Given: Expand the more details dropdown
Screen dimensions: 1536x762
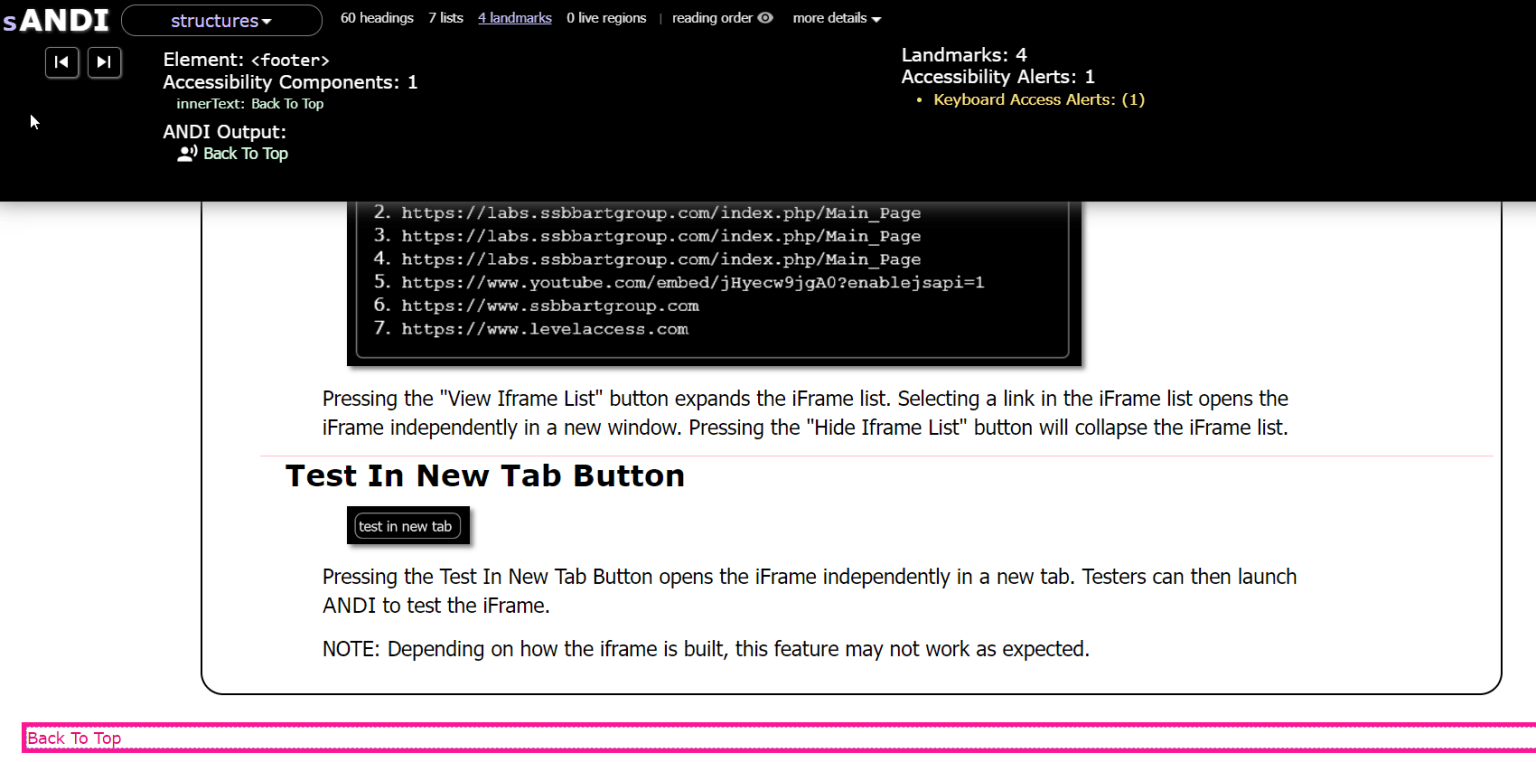Looking at the screenshot, I should pos(836,17).
